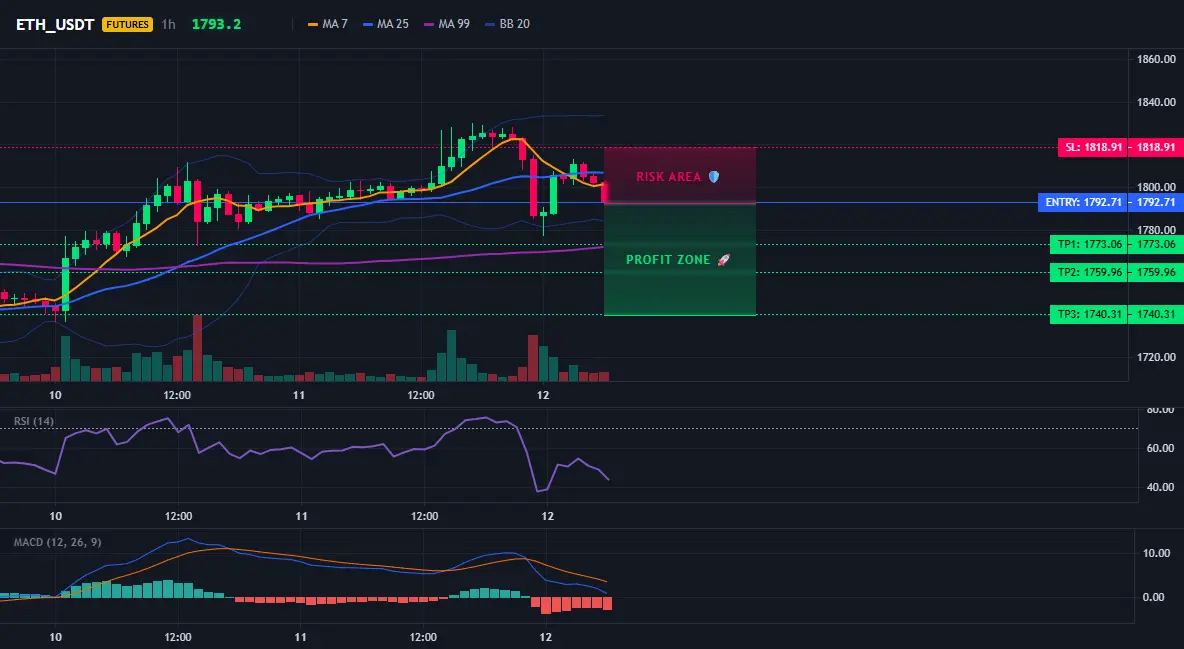Click the RISK AREA zone label
The width and height of the screenshot is (1184, 649).
(677, 177)
